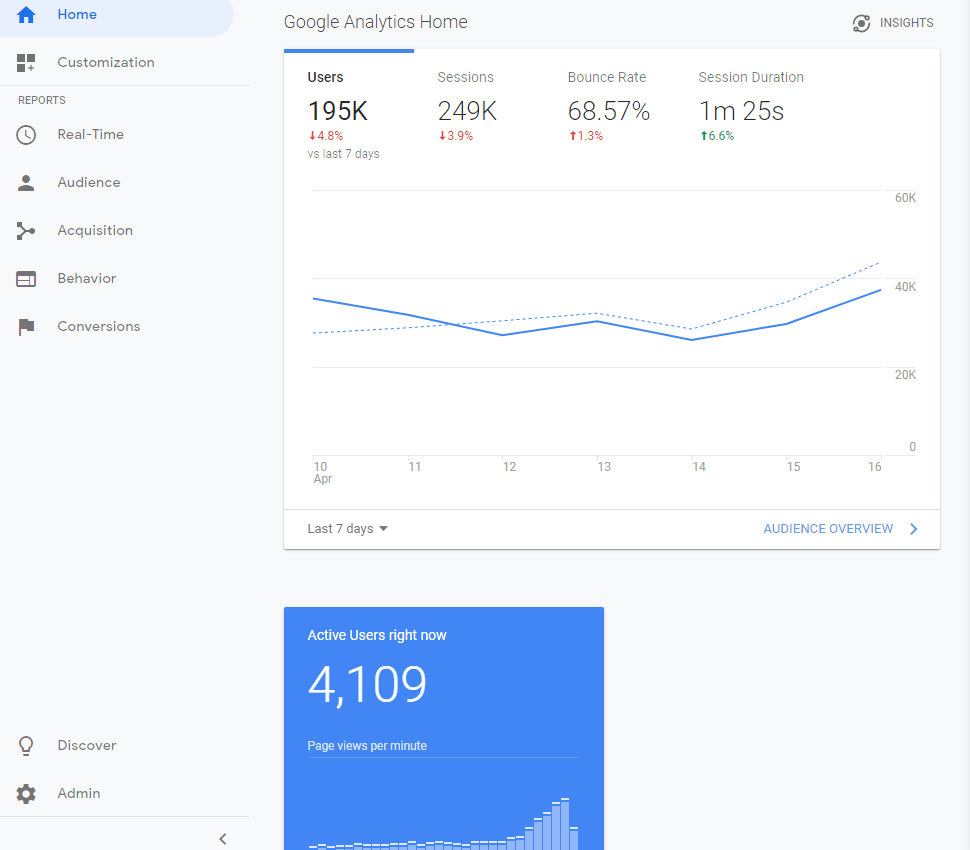Open the Customization menu item
Screen dimensions: 970x850
click(124, 62)
